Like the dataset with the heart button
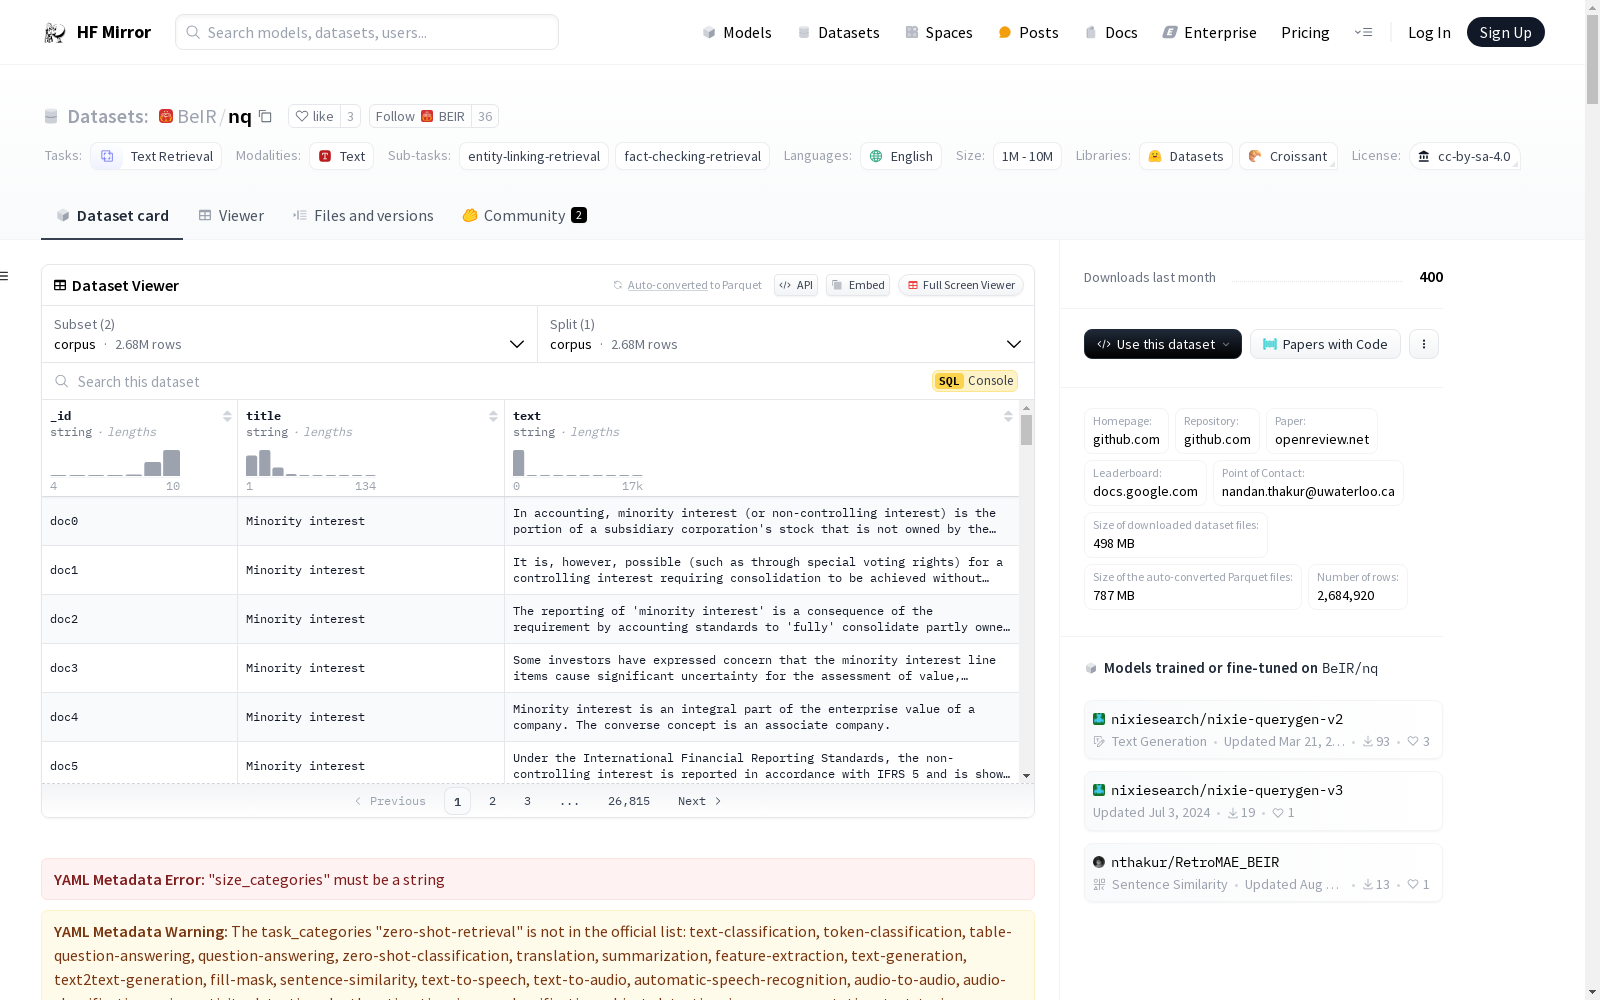Viewport: 1600px width, 1000px height. pyautogui.click(x=314, y=116)
